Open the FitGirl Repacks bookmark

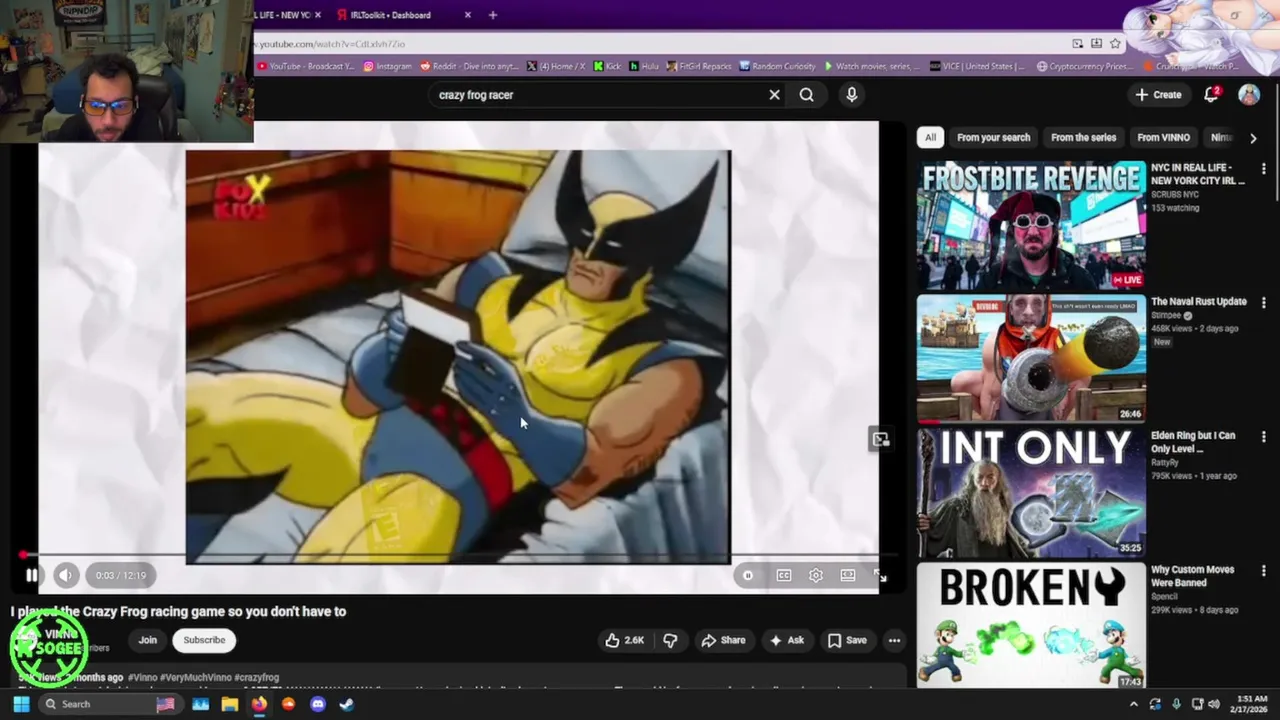click(x=699, y=66)
